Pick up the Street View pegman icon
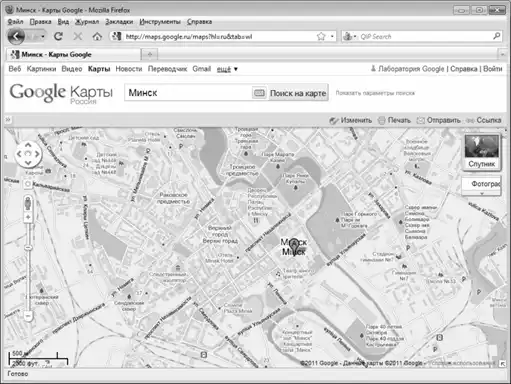511x384 pixels. pyautogui.click(x=28, y=203)
